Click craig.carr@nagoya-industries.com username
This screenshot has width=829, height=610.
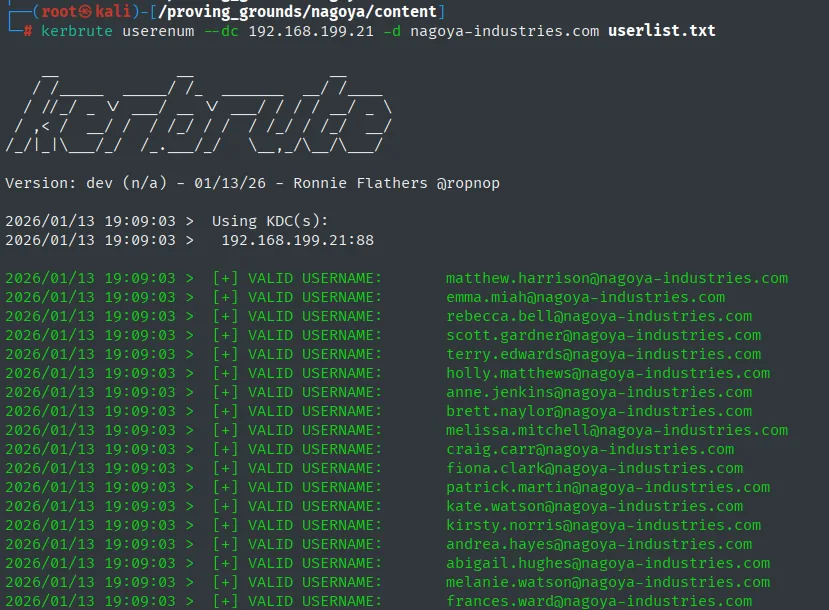590,449
